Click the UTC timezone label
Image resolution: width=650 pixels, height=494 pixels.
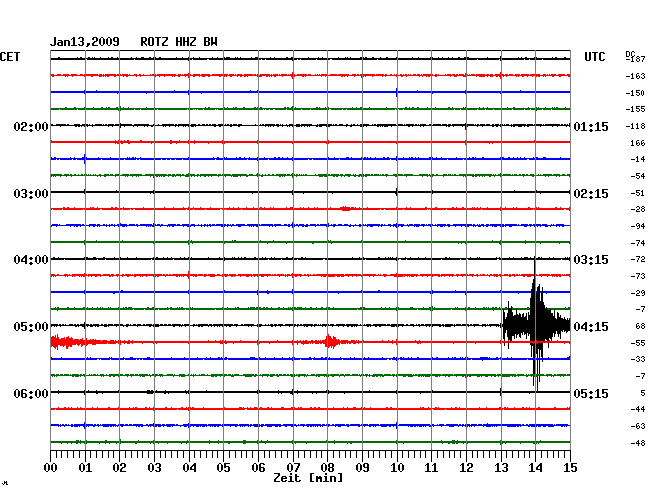coord(594,57)
